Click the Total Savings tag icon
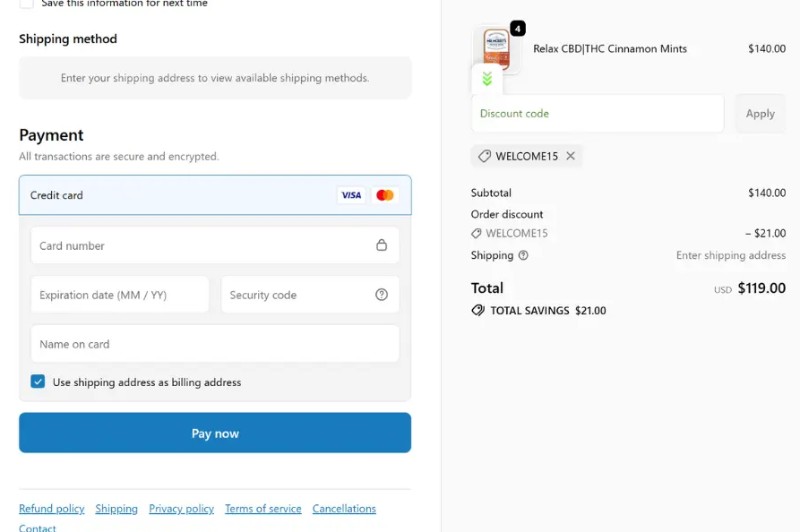 point(478,310)
